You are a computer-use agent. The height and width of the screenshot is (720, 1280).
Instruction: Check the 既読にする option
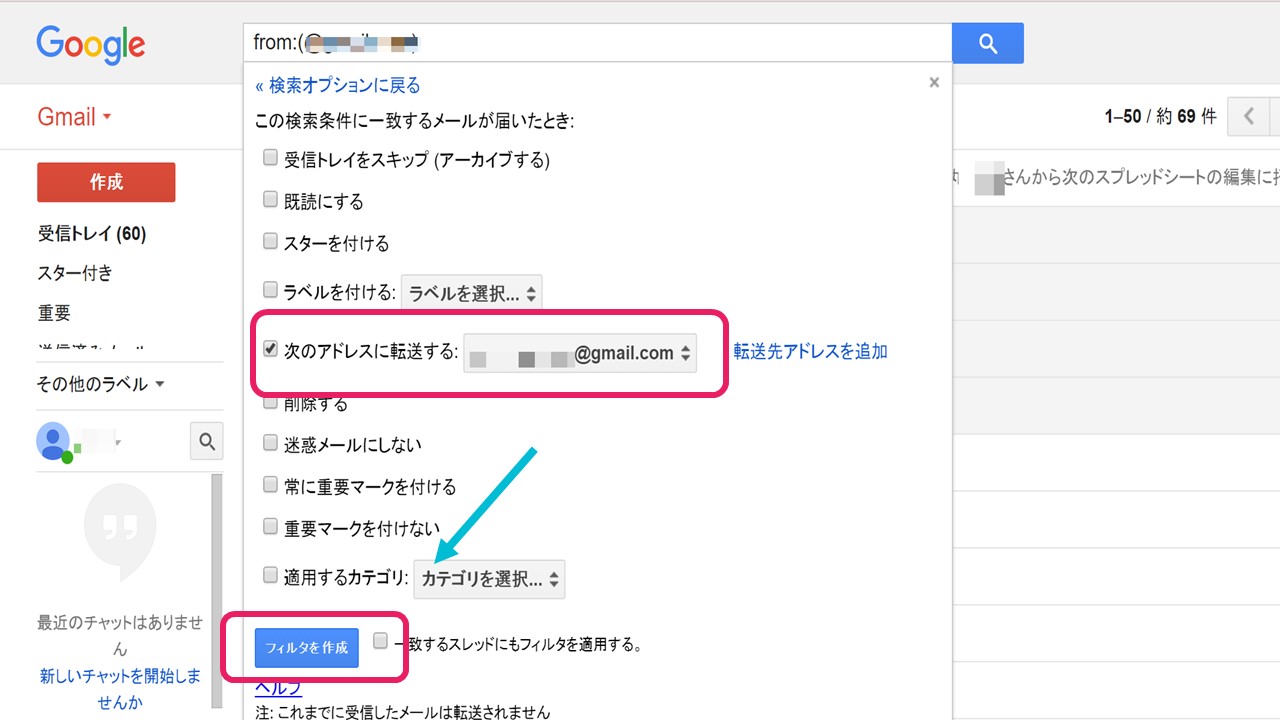tap(270, 200)
